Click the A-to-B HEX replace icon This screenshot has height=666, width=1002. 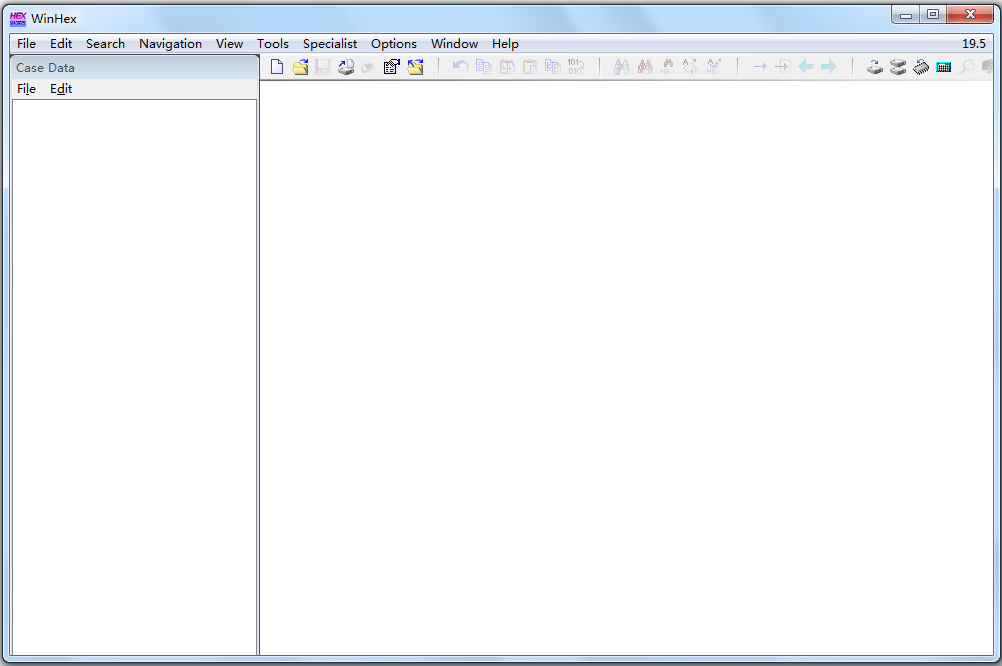coord(714,66)
